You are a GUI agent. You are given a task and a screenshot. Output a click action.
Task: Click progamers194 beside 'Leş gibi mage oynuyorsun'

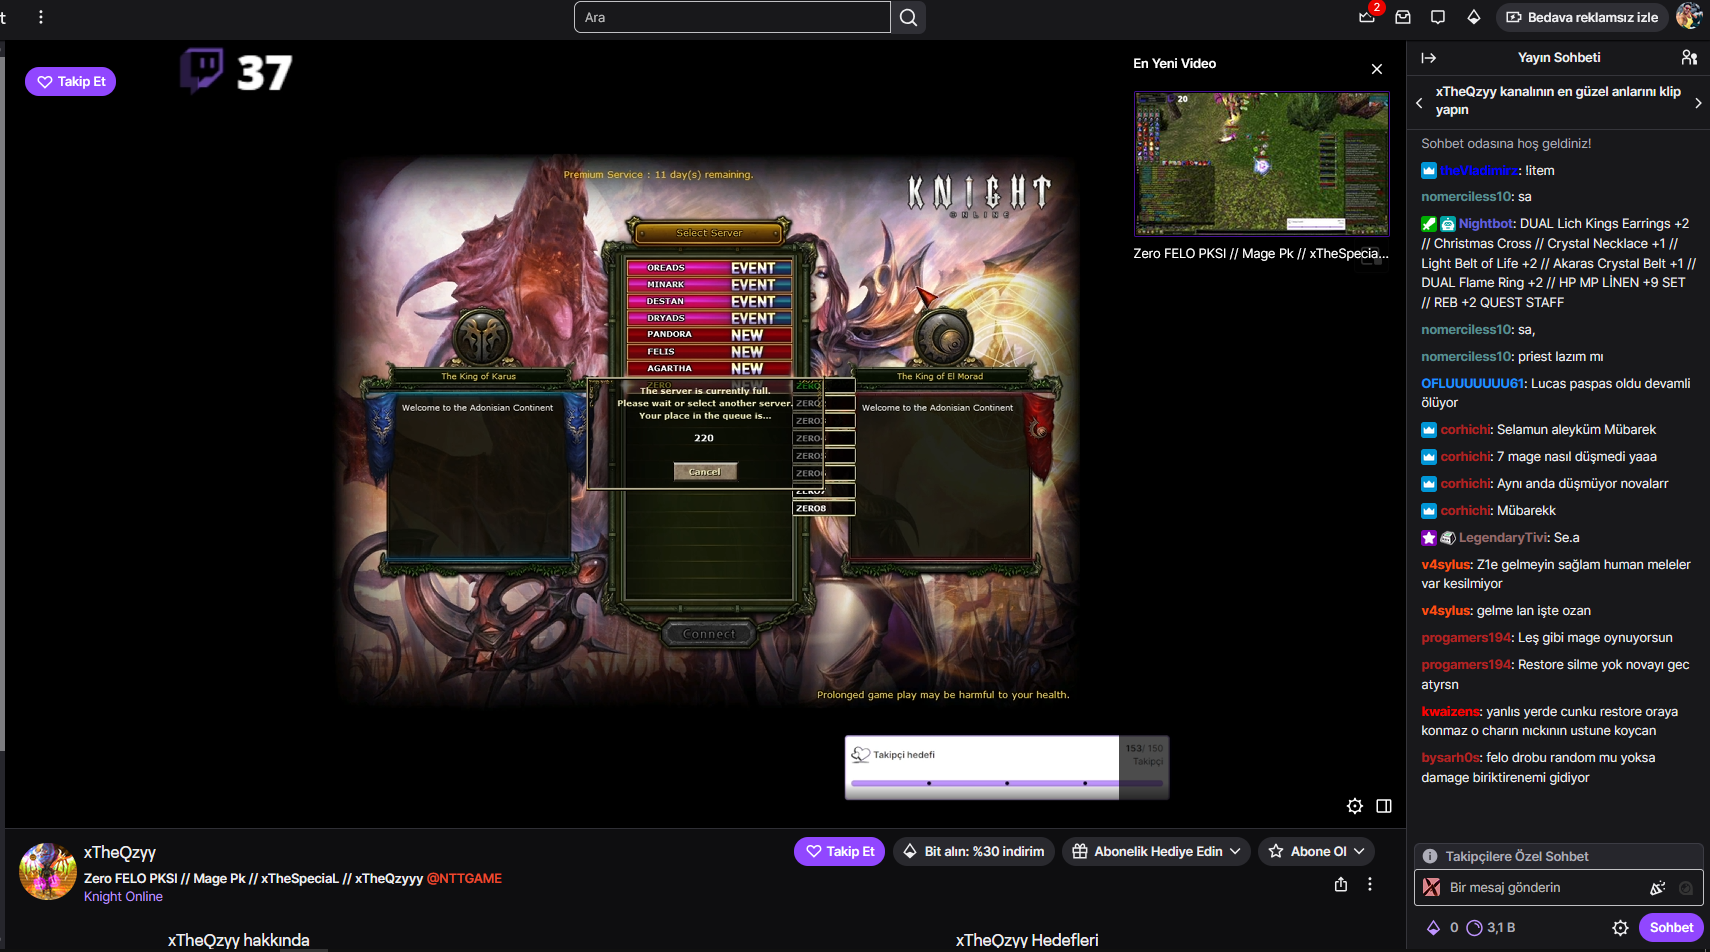(x=1466, y=638)
